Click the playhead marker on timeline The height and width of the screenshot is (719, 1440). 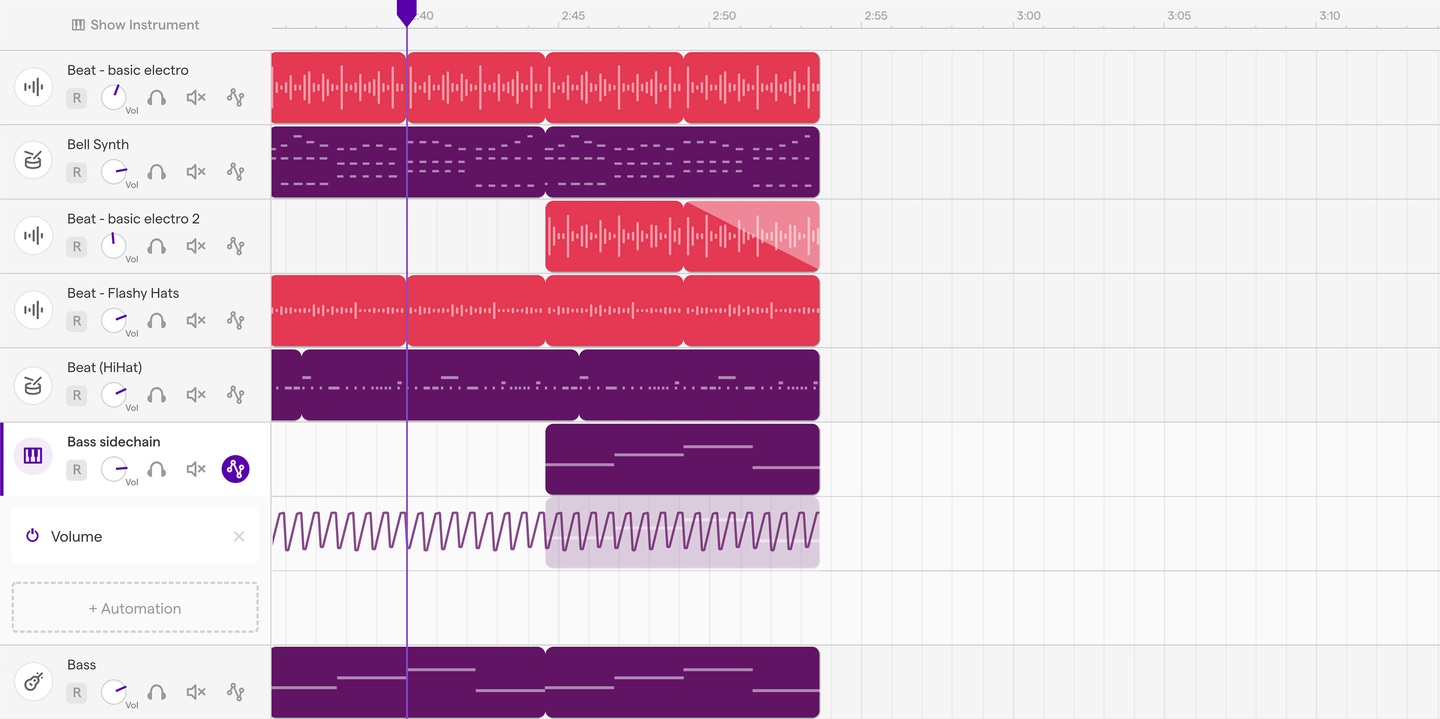tap(406, 12)
